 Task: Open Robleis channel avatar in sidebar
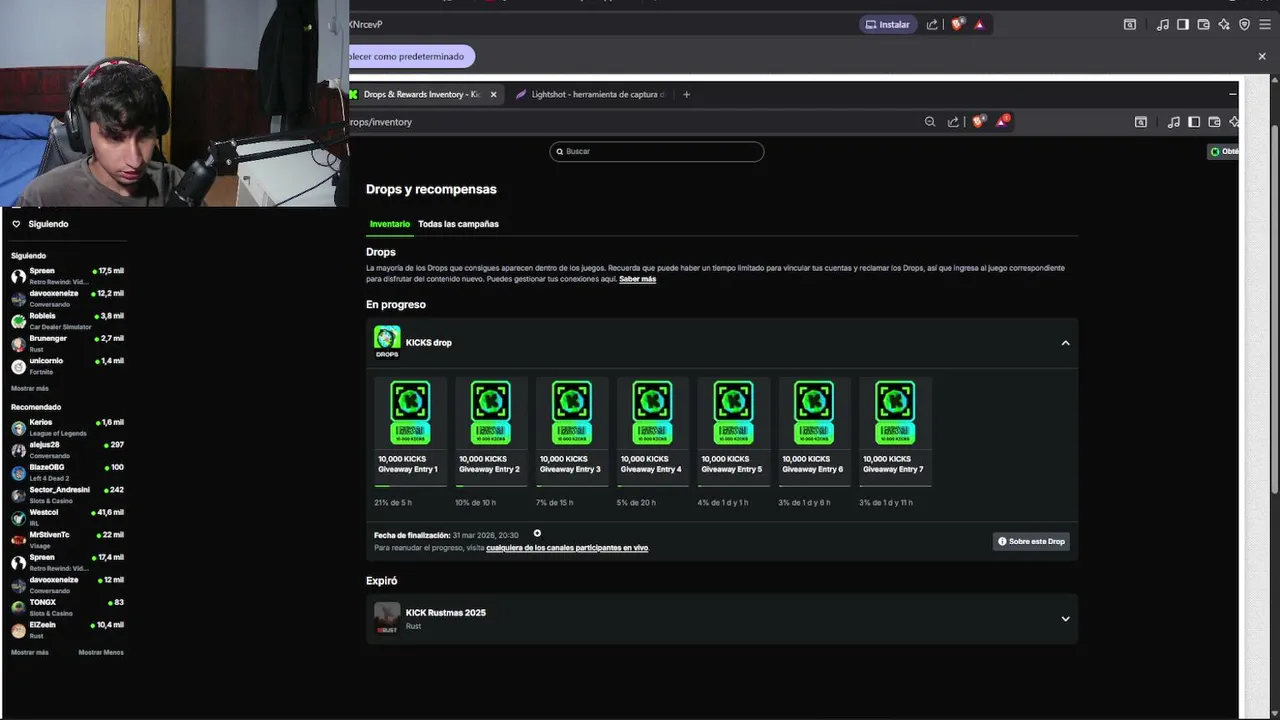coord(18,321)
